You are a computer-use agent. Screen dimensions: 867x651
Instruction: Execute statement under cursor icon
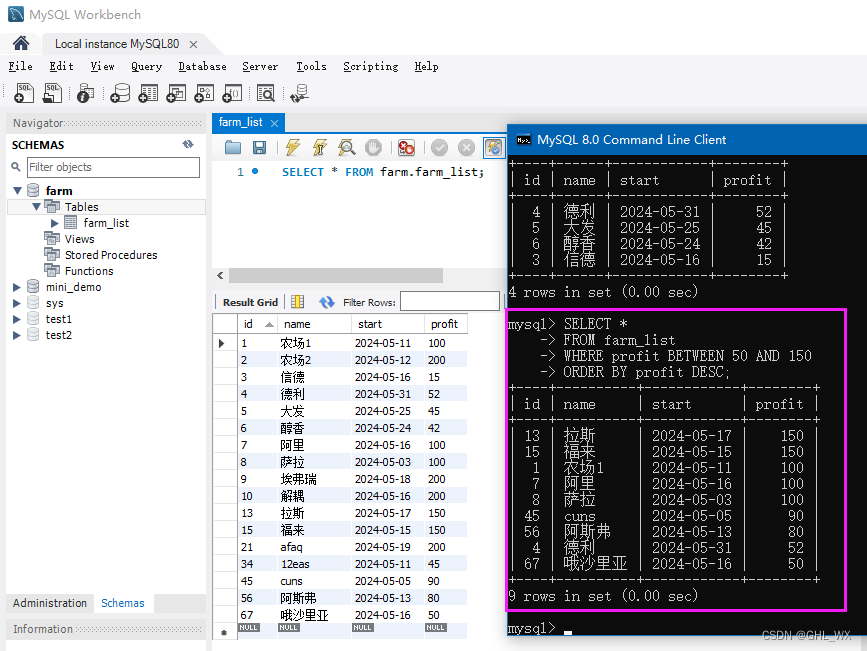click(x=320, y=147)
